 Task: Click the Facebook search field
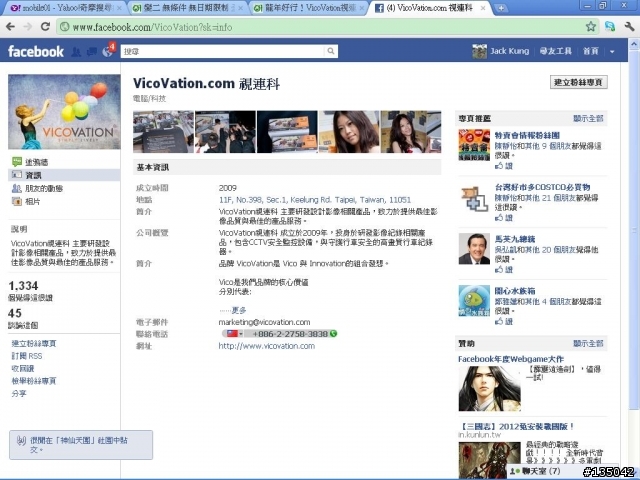pos(223,51)
